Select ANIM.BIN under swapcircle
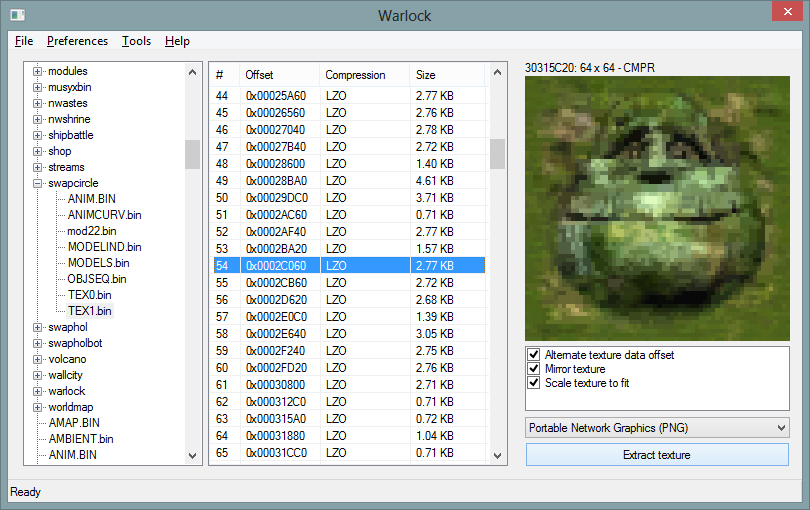Screen dimensions: 810x510 [x=91, y=199]
